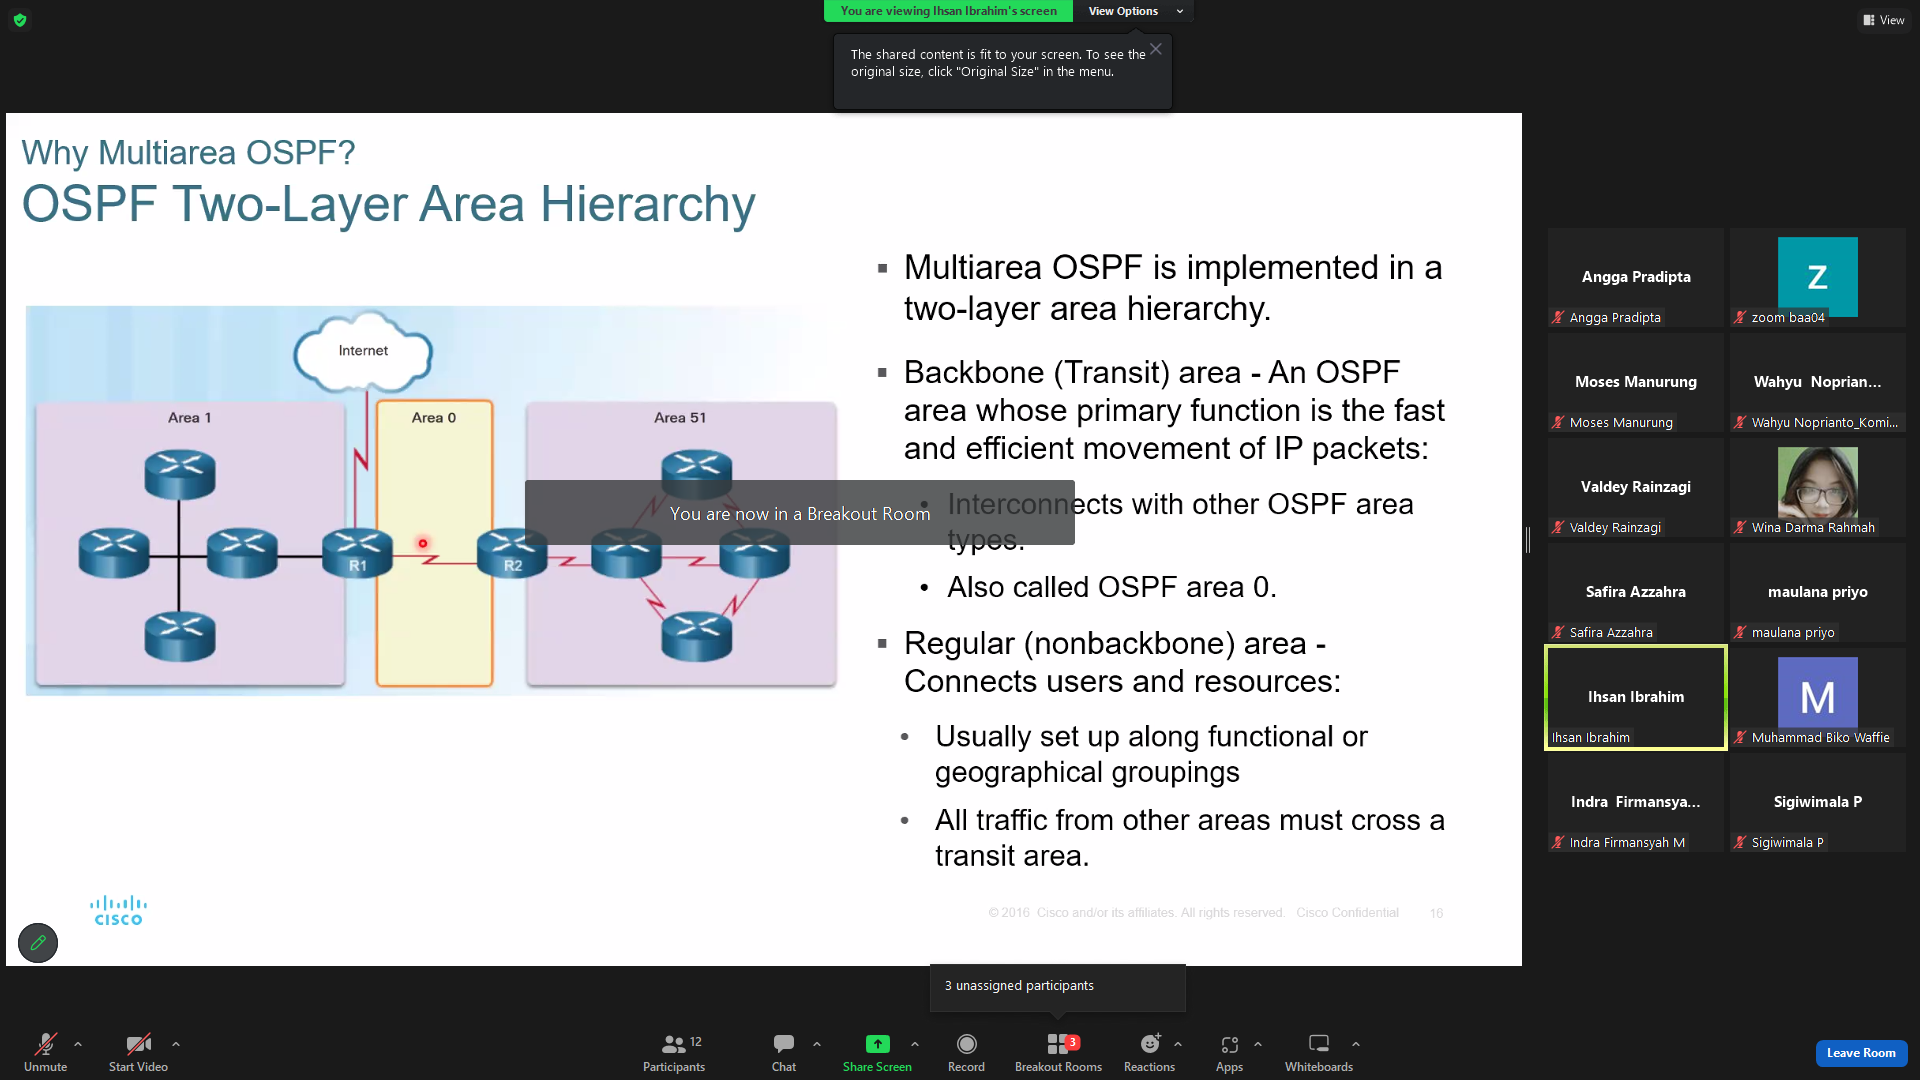Open the Participants panel

[674, 1052]
